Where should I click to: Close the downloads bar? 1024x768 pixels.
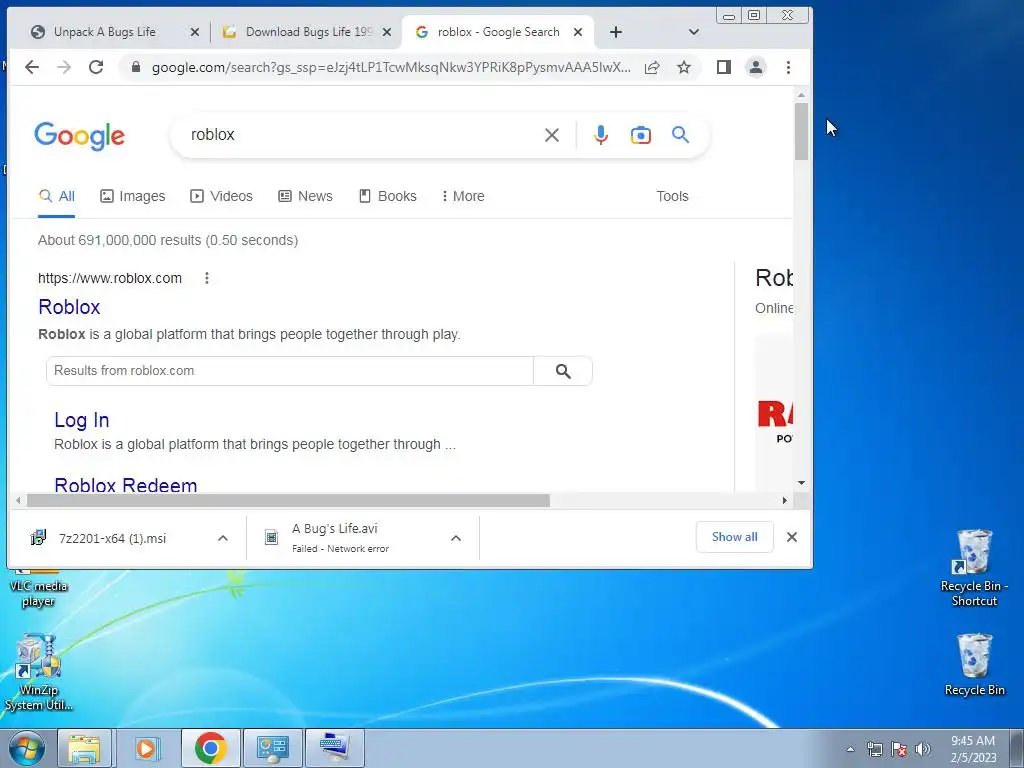tap(792, 537)
